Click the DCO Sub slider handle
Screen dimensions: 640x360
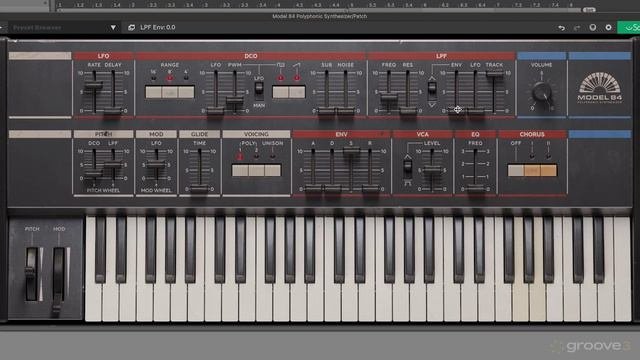[326, 111]
